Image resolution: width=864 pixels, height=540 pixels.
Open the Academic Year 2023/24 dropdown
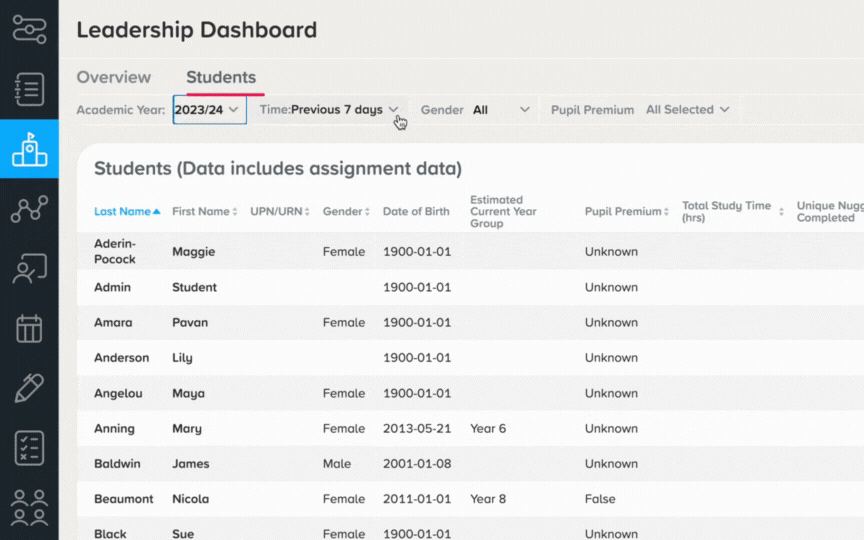(x=209, y=110)
